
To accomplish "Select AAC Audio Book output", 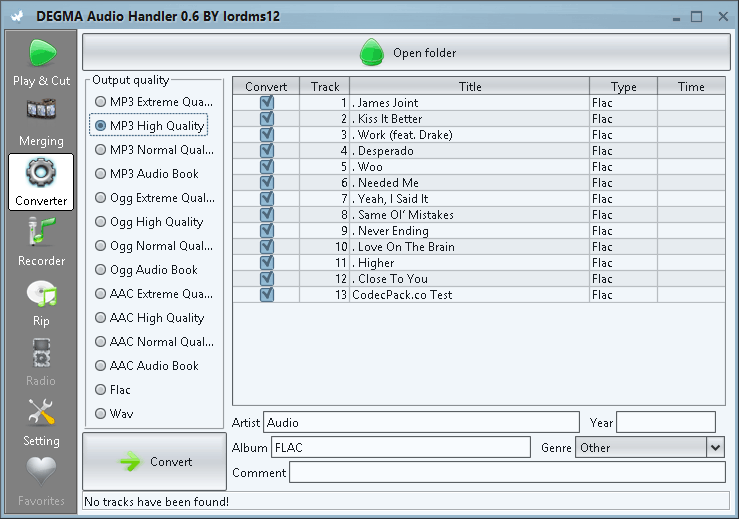I will pyautogui.click(x=147, y=366).
